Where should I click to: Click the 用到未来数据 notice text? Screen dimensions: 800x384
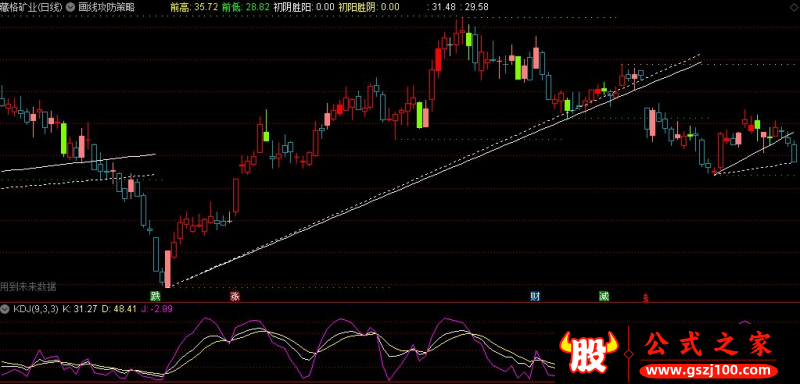pyautogui.click(x=28, y=287)
